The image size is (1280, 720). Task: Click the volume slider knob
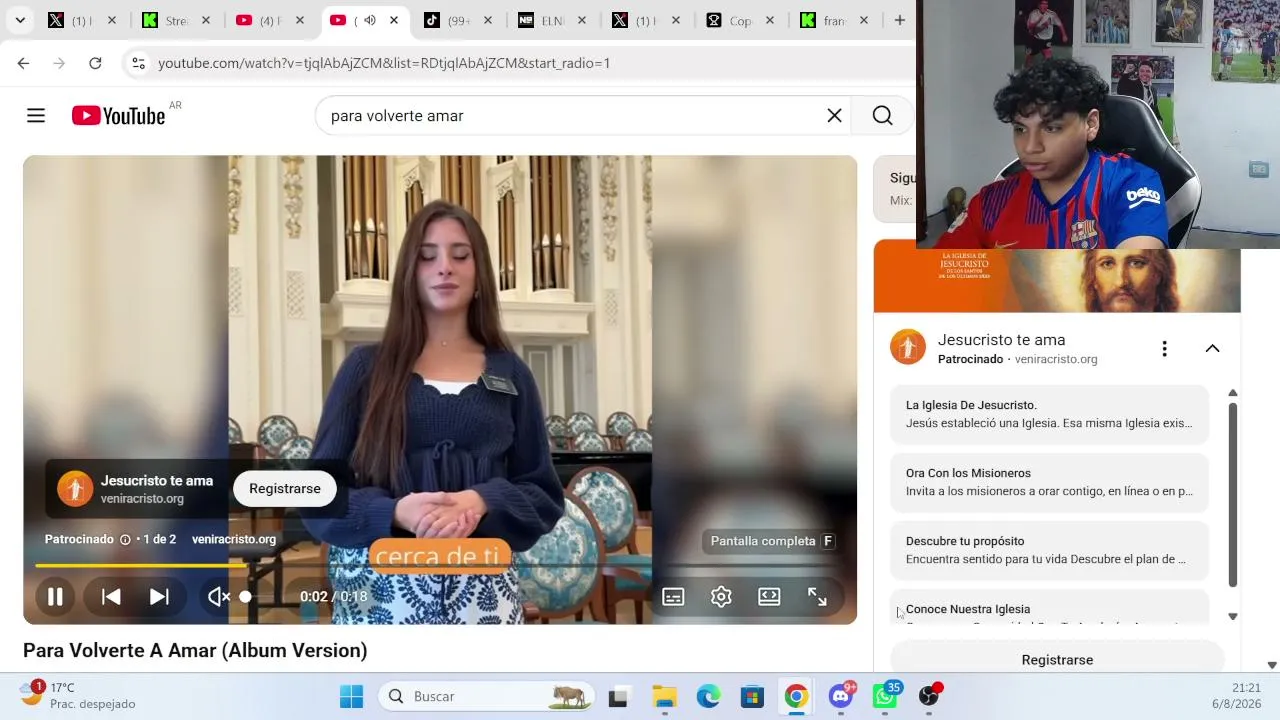pos(245,597)
